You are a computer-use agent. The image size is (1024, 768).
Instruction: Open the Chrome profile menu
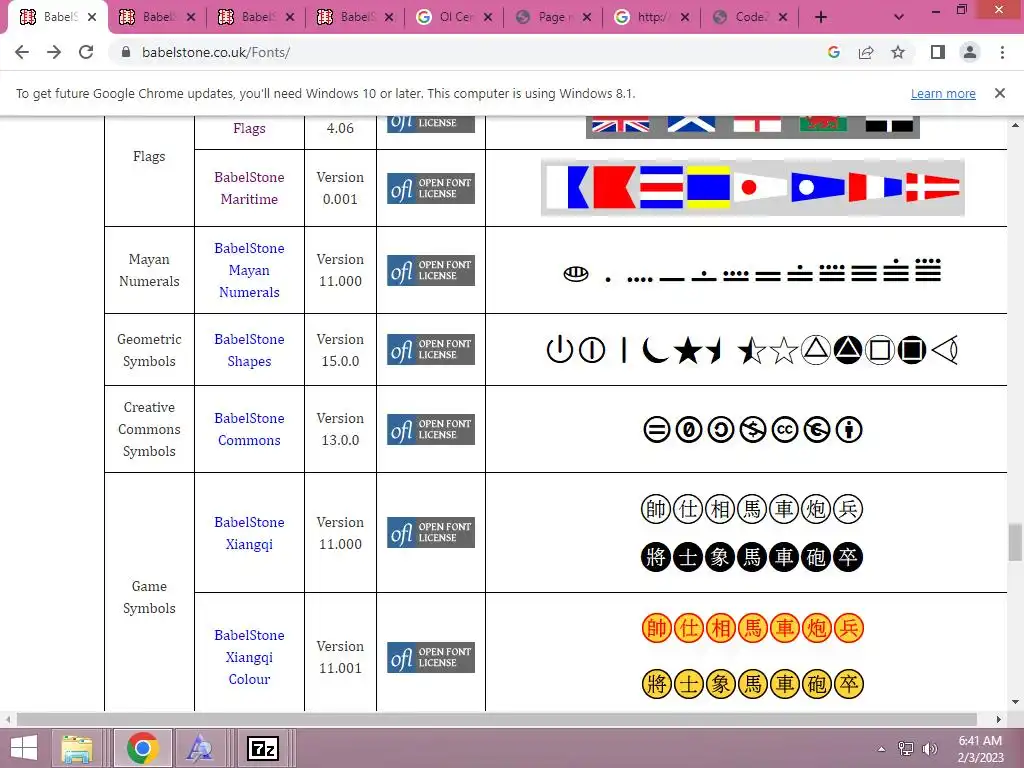[970, 52]
